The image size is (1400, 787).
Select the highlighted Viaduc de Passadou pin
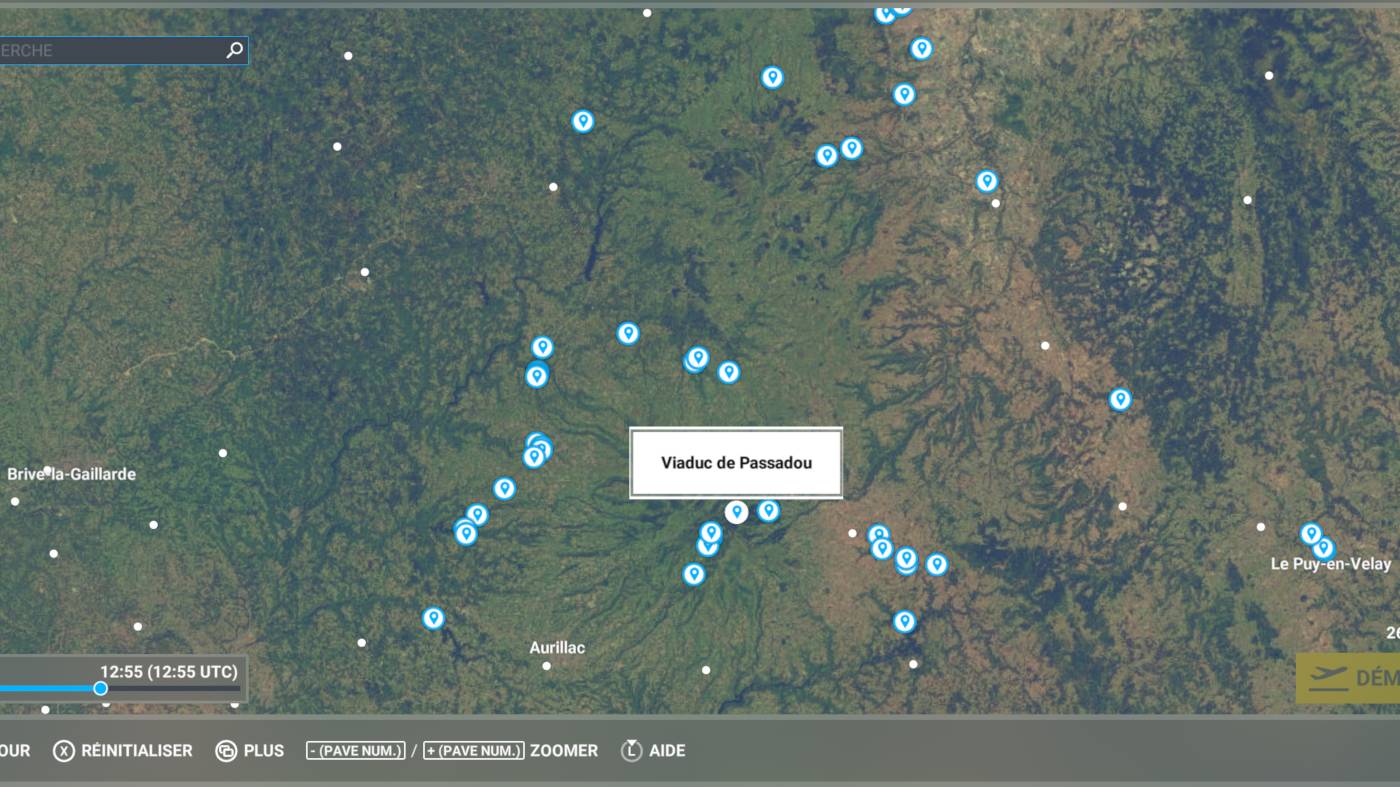click(x=737, y=512)
